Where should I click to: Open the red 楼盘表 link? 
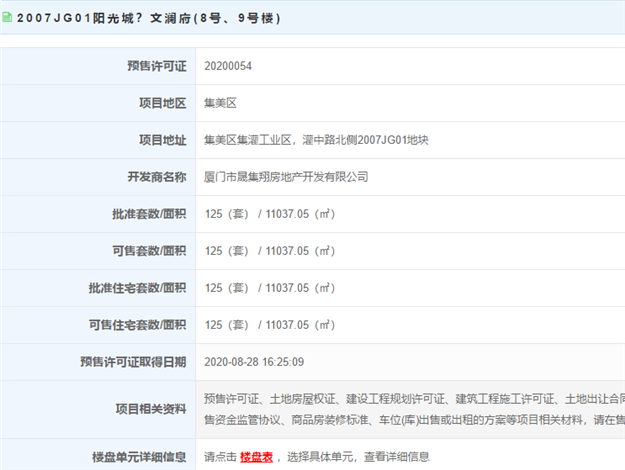click(256, 457)
